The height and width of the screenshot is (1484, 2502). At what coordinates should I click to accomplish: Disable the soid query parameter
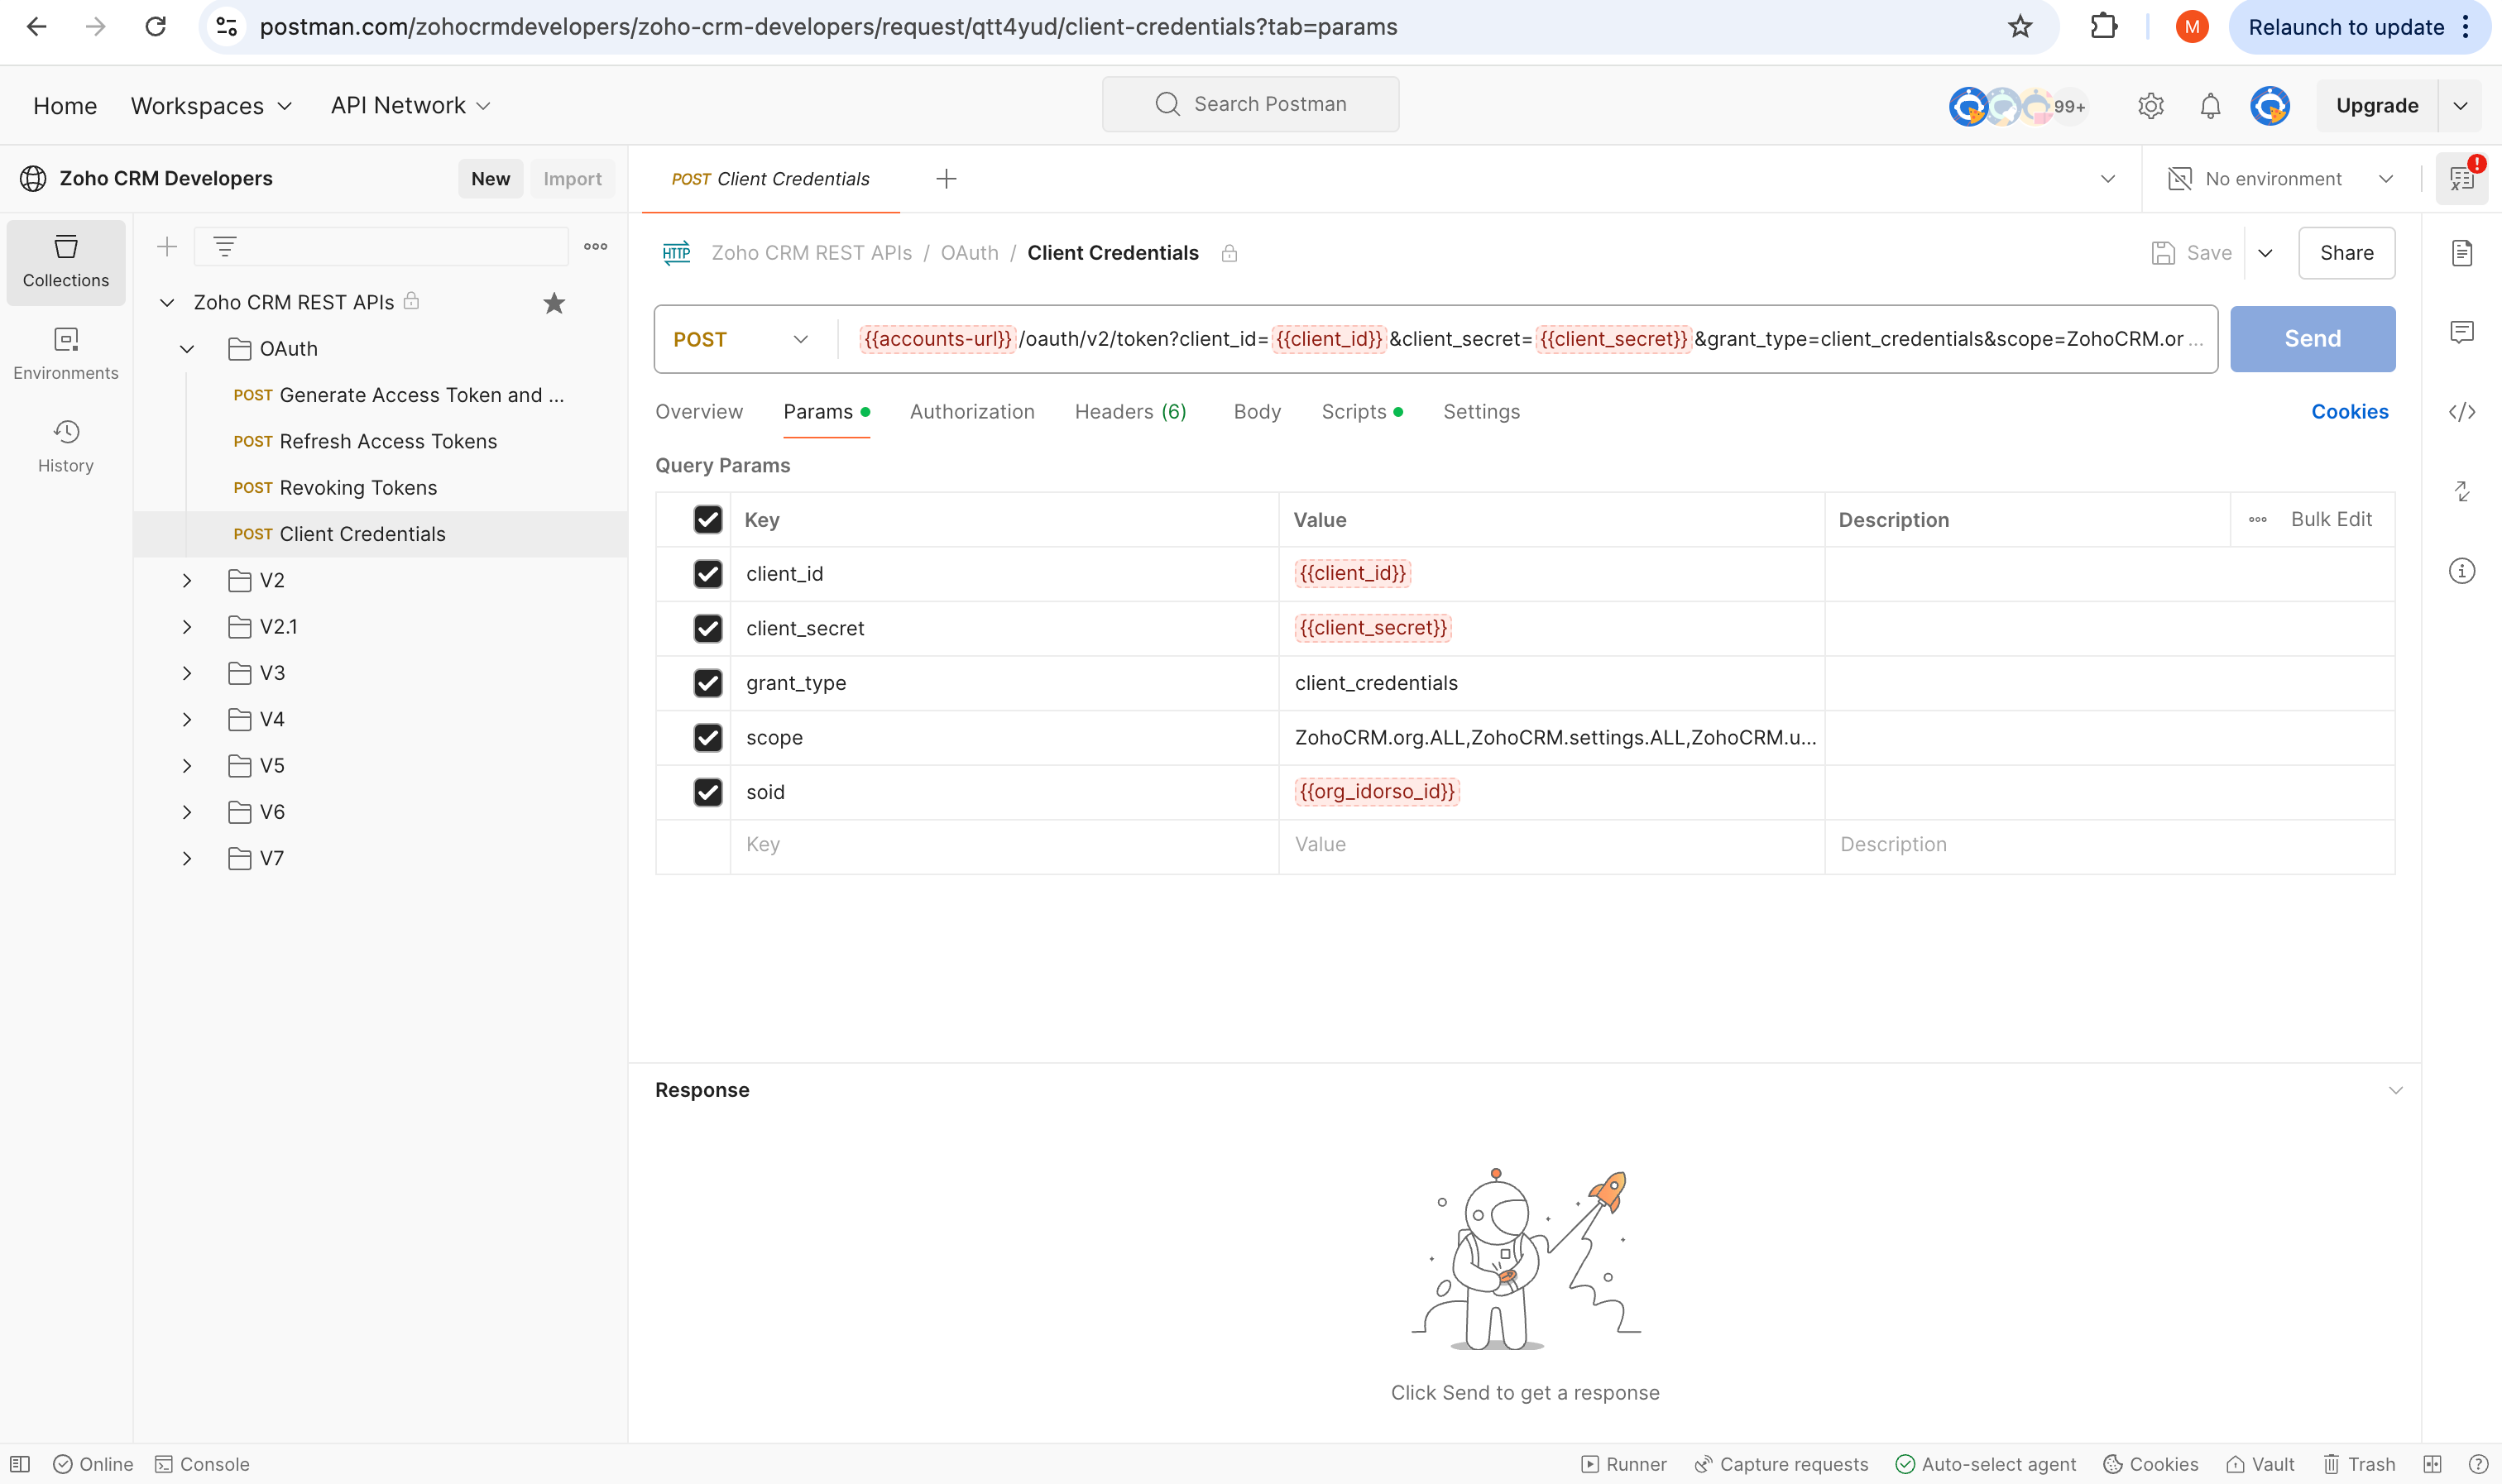click(708, 792)
